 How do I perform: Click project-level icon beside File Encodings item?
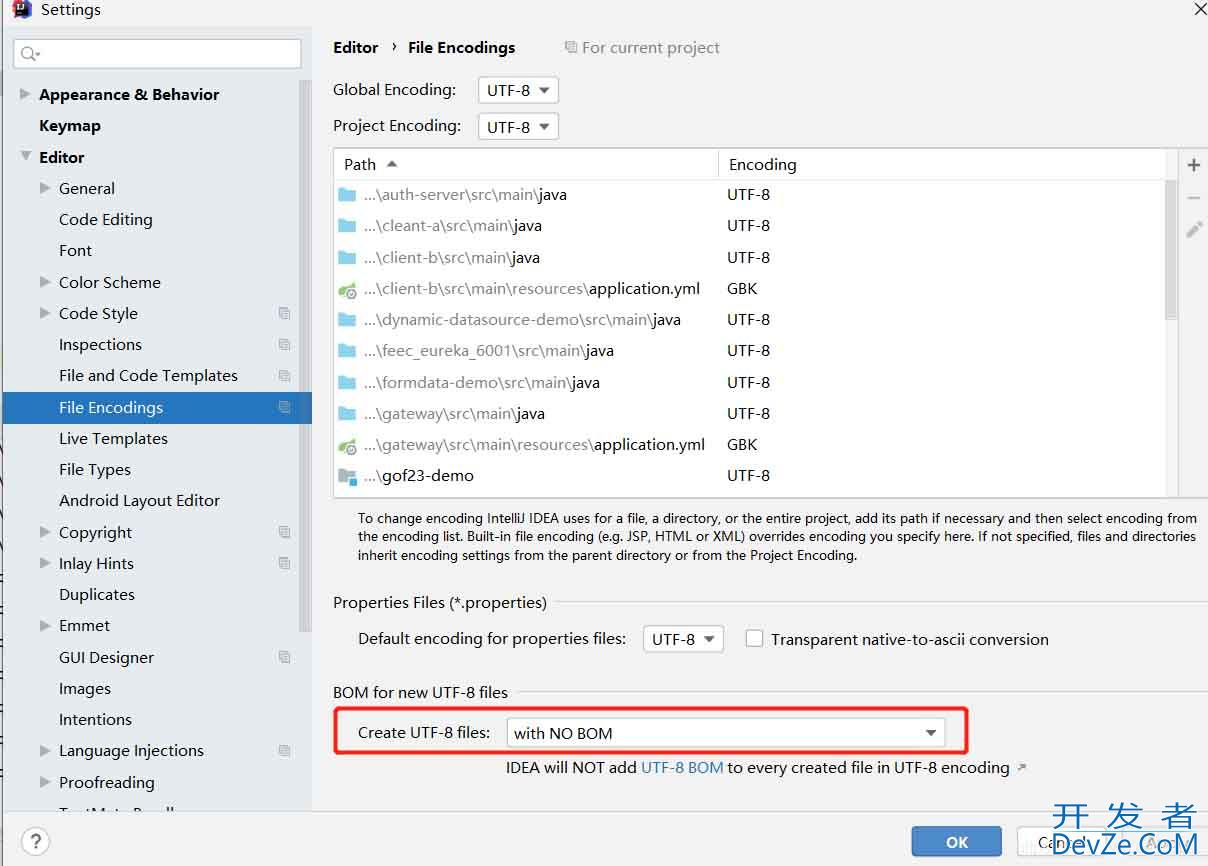tap(285, 407)
